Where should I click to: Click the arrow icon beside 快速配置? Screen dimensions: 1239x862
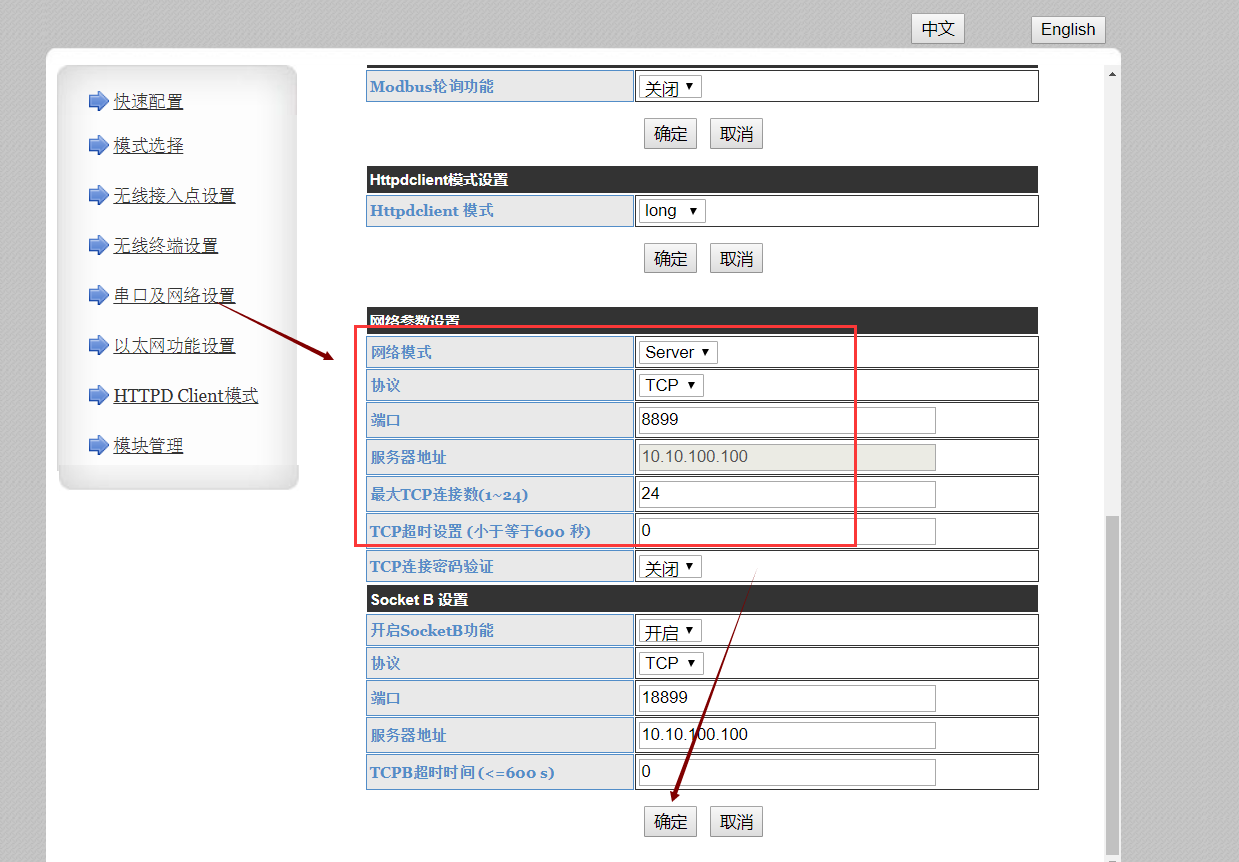98,101
